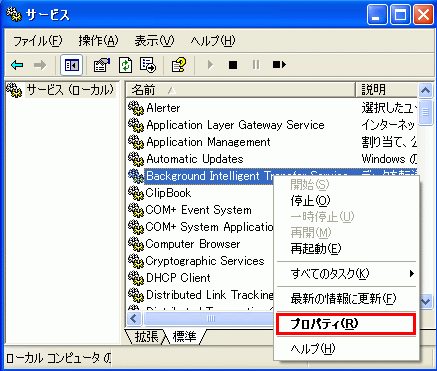This screenshot has width=437, height=371.
Task: Click the gear icon beside Computer Browser
Action: point(136,244)
